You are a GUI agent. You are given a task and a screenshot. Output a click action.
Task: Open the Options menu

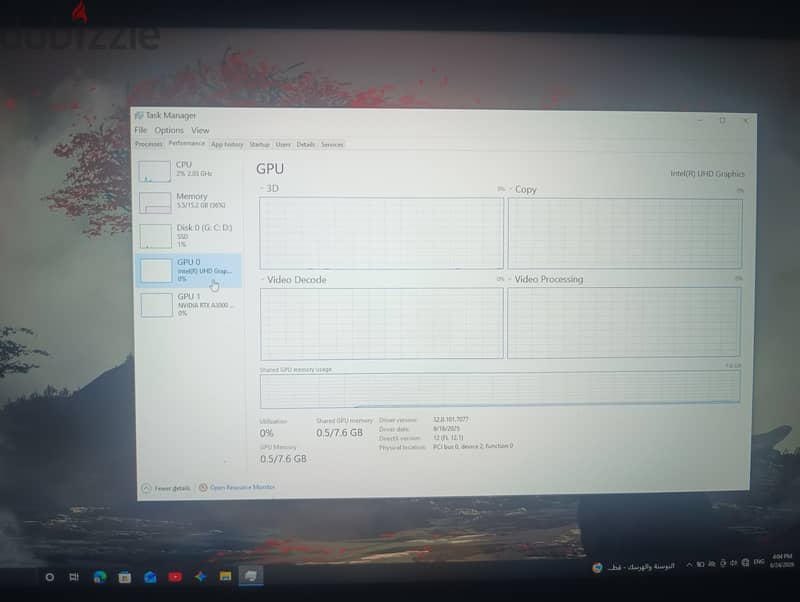pyautogui.click(x=169, y=130)
